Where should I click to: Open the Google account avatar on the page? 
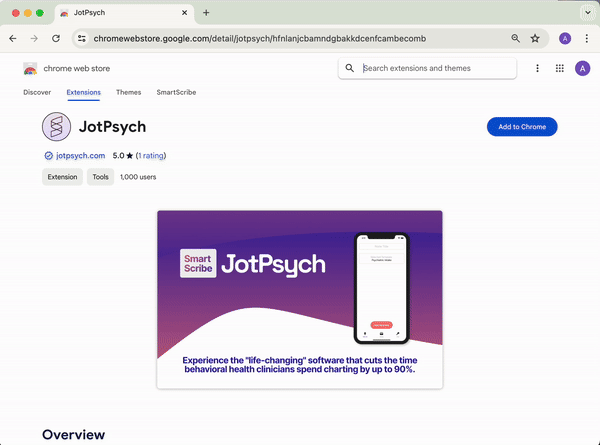(x=582, y=68)
